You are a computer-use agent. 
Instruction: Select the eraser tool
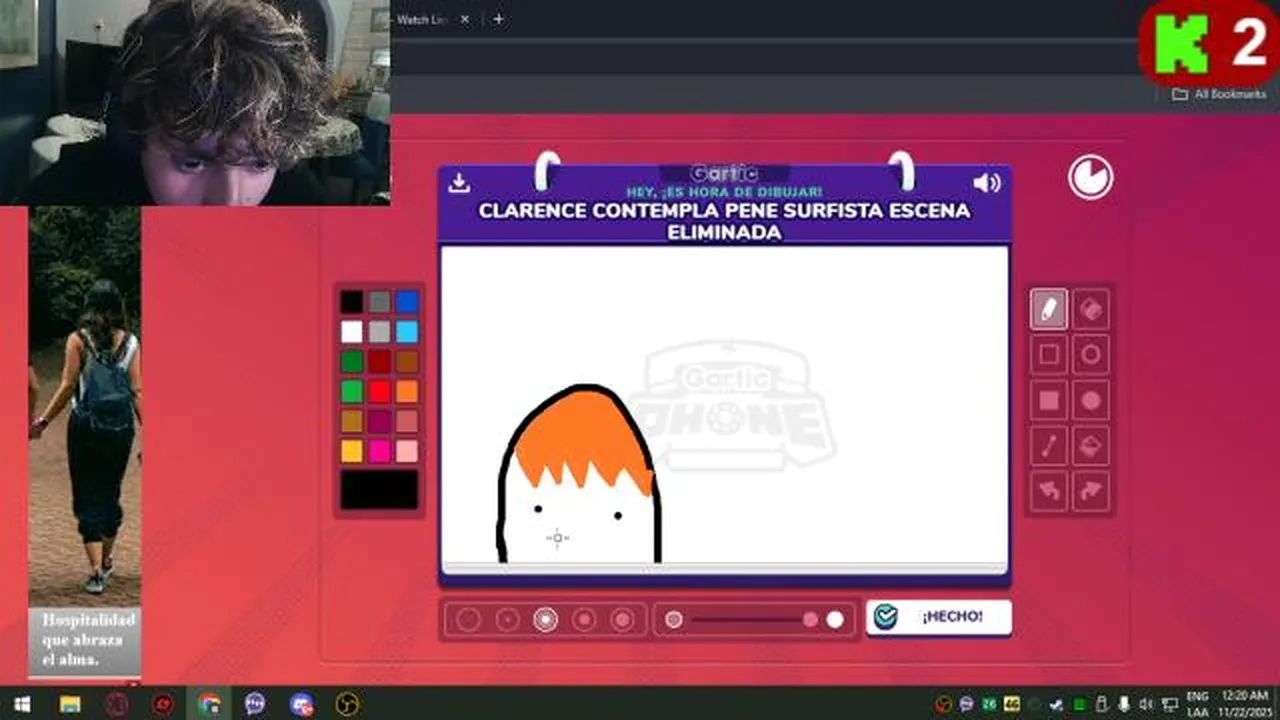point(1091,309)
